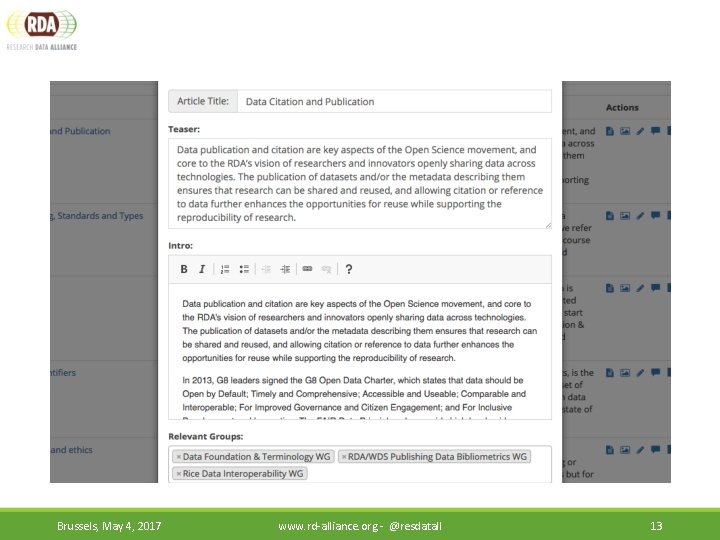Insert a hyperlink using the link icon
Image resolution: width=720 pixels, height=540 pixels.
tap(308, 269)
